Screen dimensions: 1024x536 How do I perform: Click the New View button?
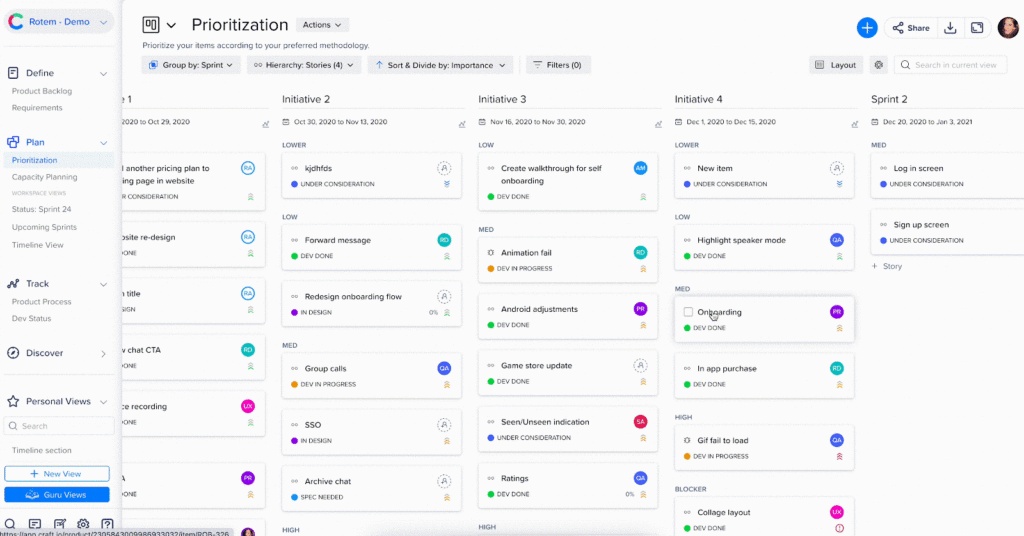pos(57,474)
